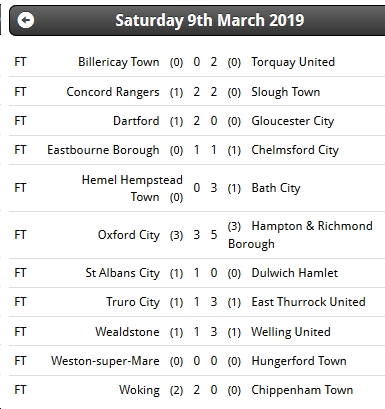Viewport: 385px width, 409px height.
Task: Click the back arrow icon in date header
Action: (x=26, y=20)
